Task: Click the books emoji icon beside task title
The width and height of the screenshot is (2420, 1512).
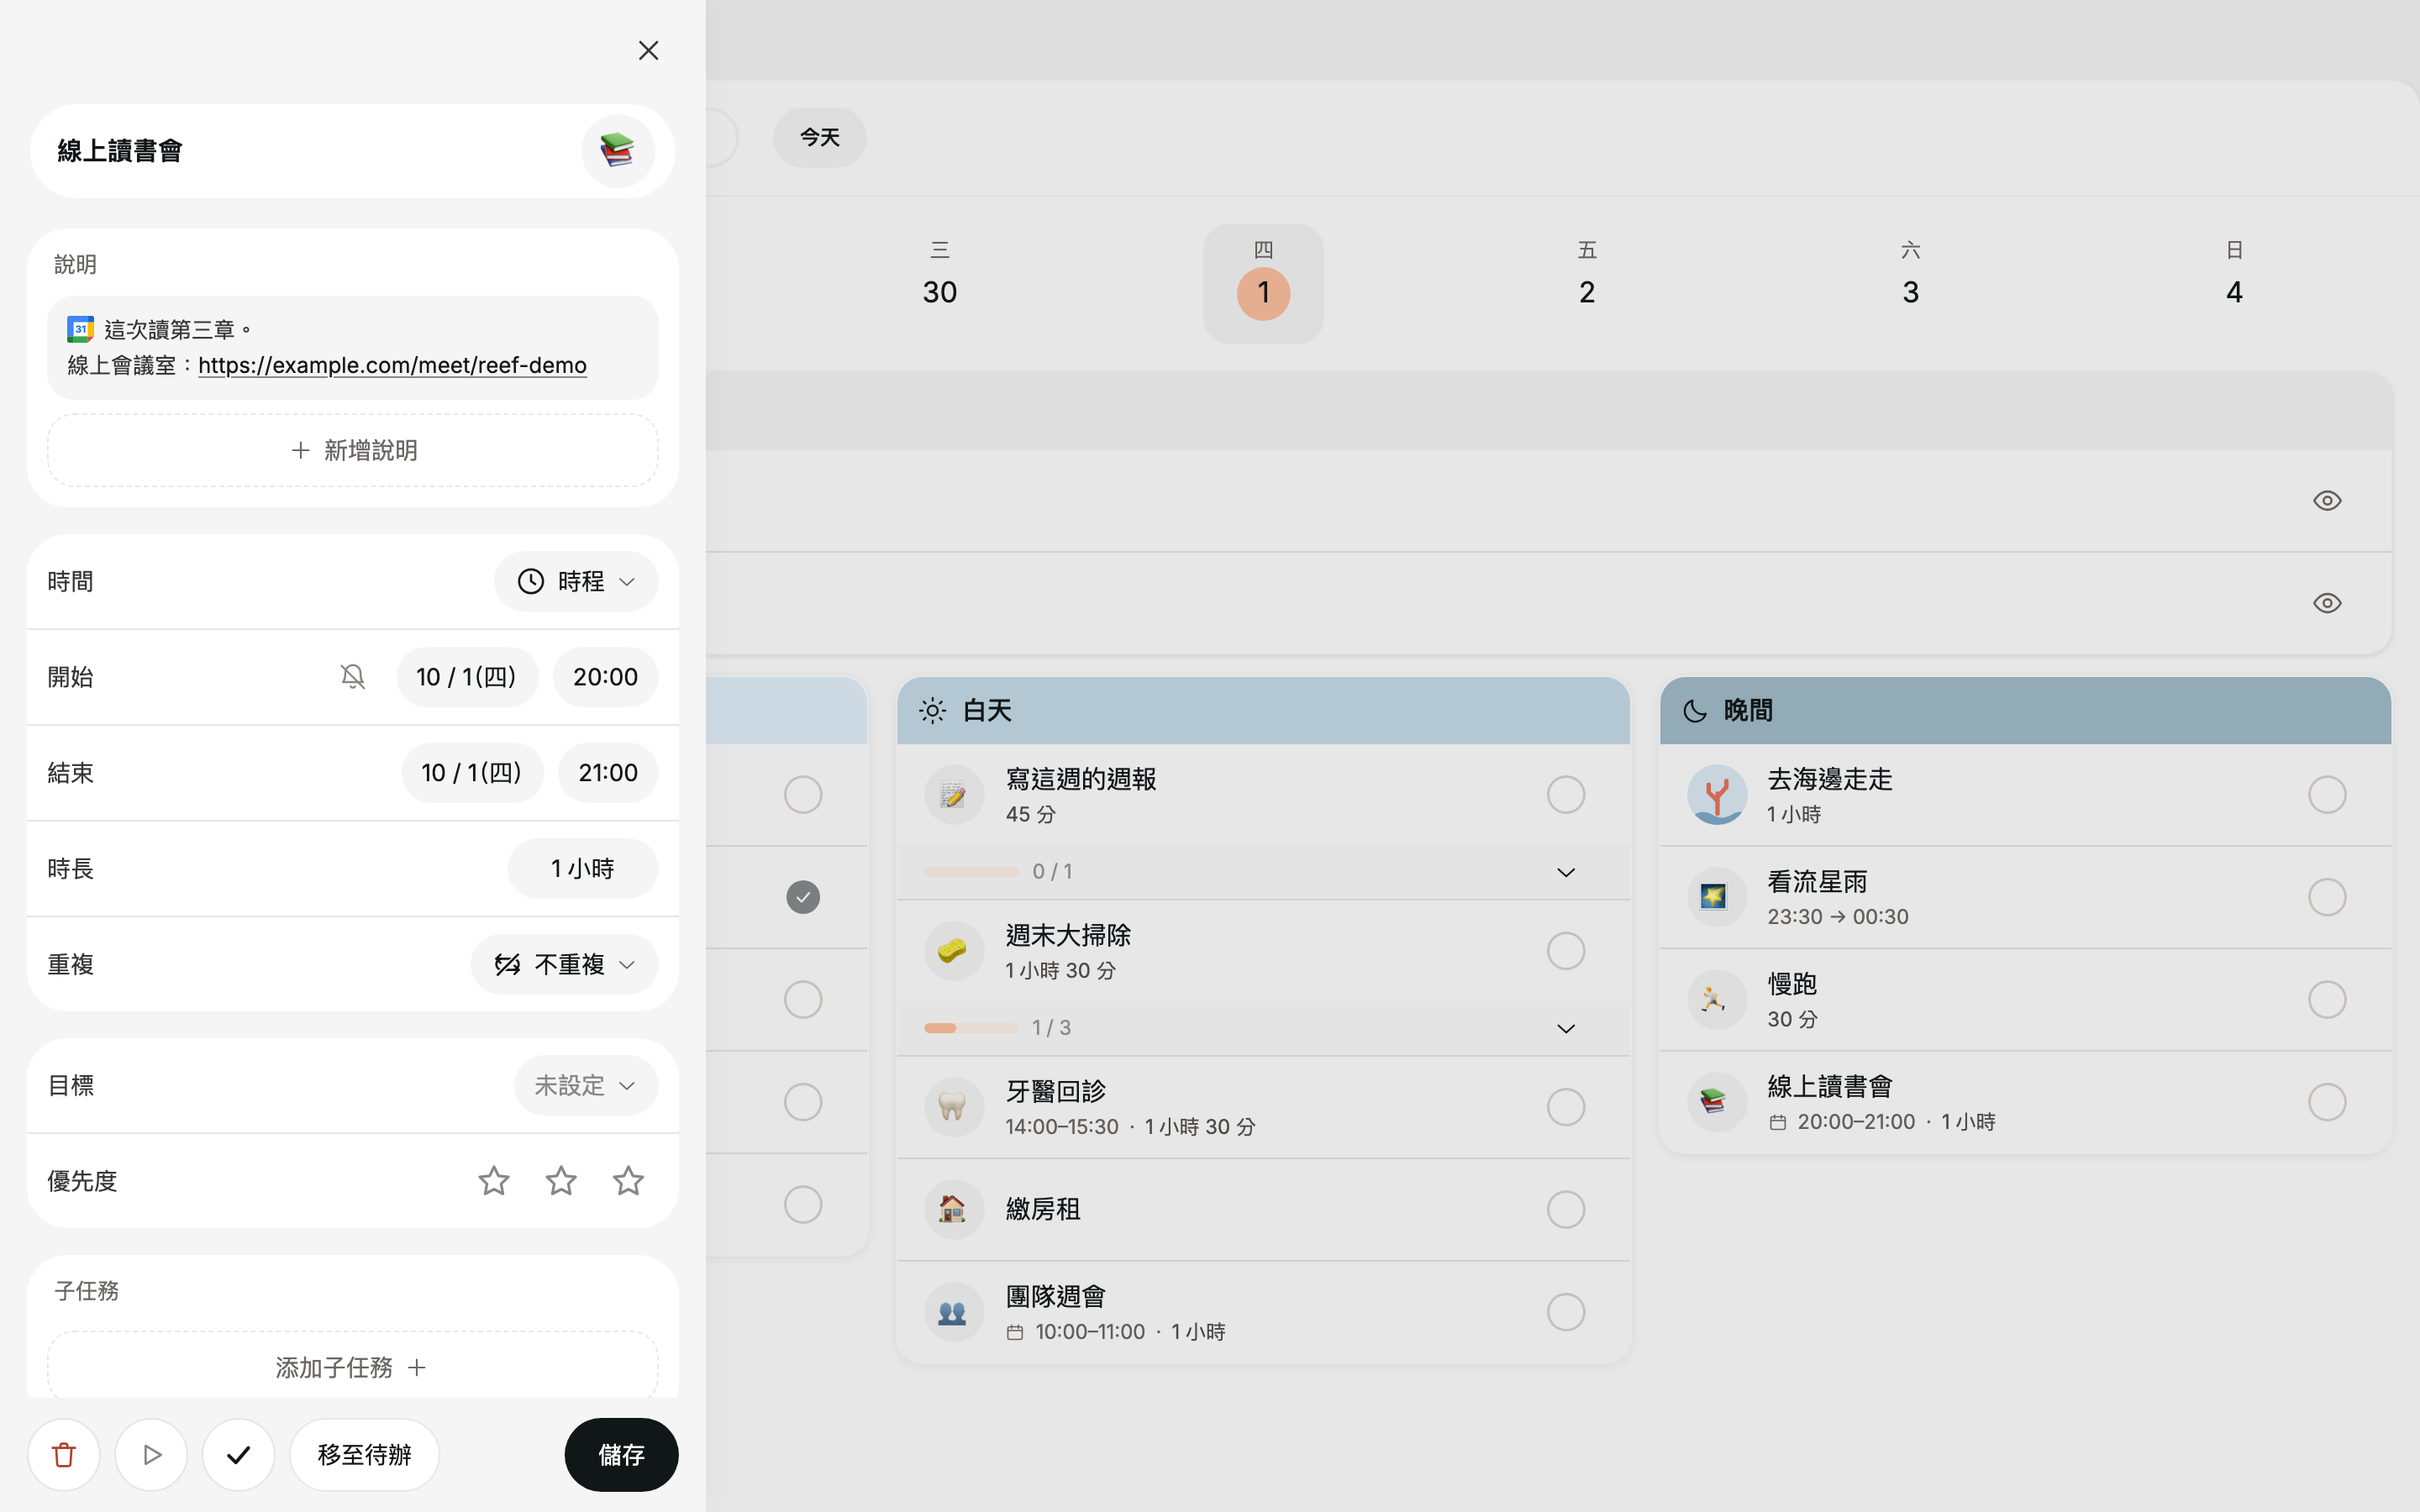Action: [x=618, y=151]
